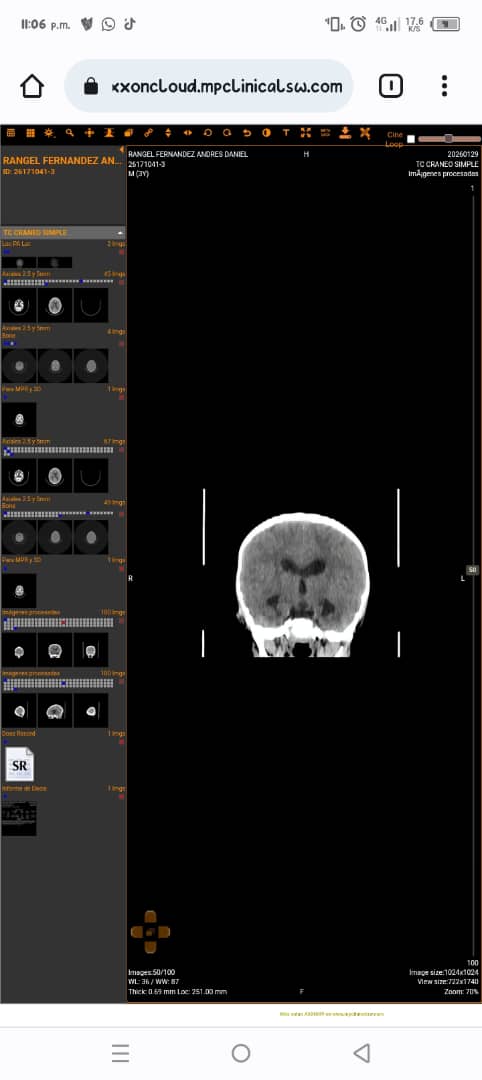Click the orange navigation cross pad
Image resolution: width=482 pixels, height=1080 pixels.
coord(150,932)
